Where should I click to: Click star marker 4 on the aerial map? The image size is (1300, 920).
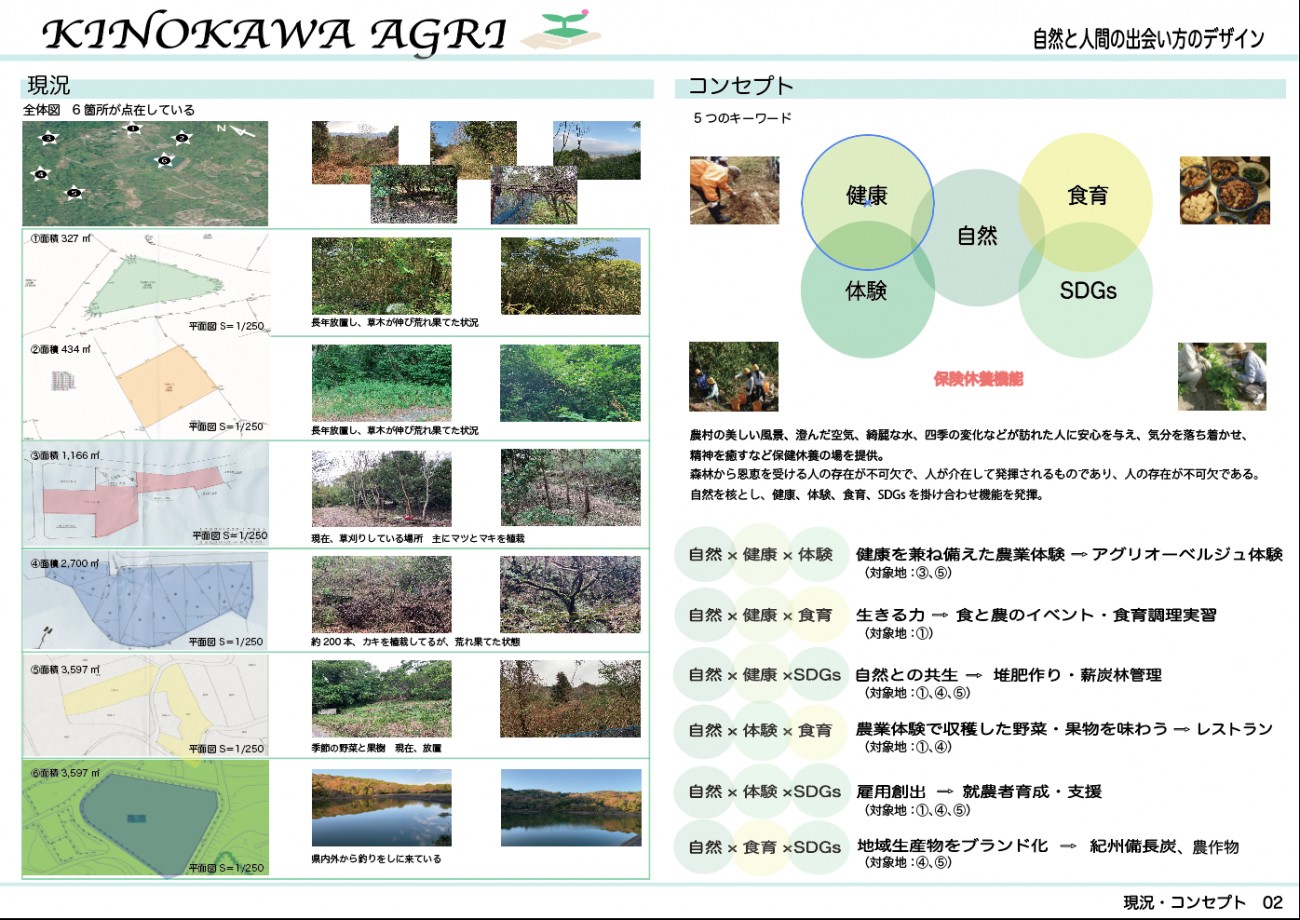click(40, 174)
